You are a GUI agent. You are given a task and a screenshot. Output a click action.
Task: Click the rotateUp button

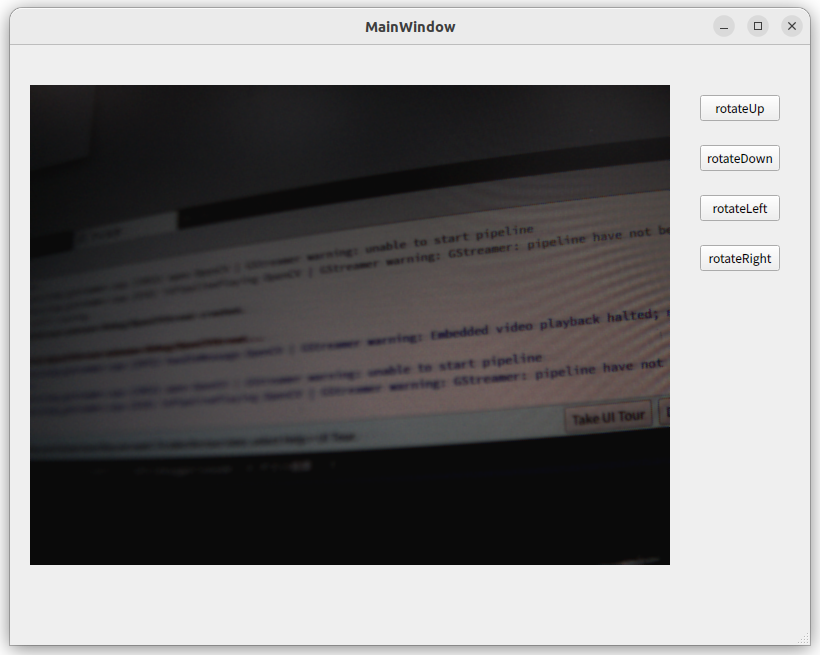[x=739, y=108]
